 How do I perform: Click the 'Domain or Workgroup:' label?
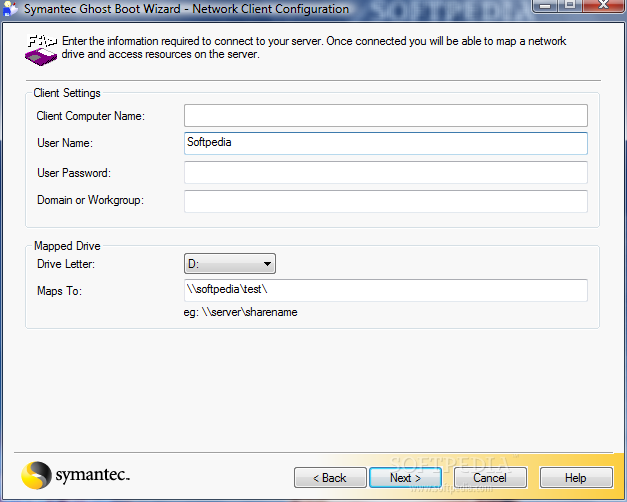90,200
